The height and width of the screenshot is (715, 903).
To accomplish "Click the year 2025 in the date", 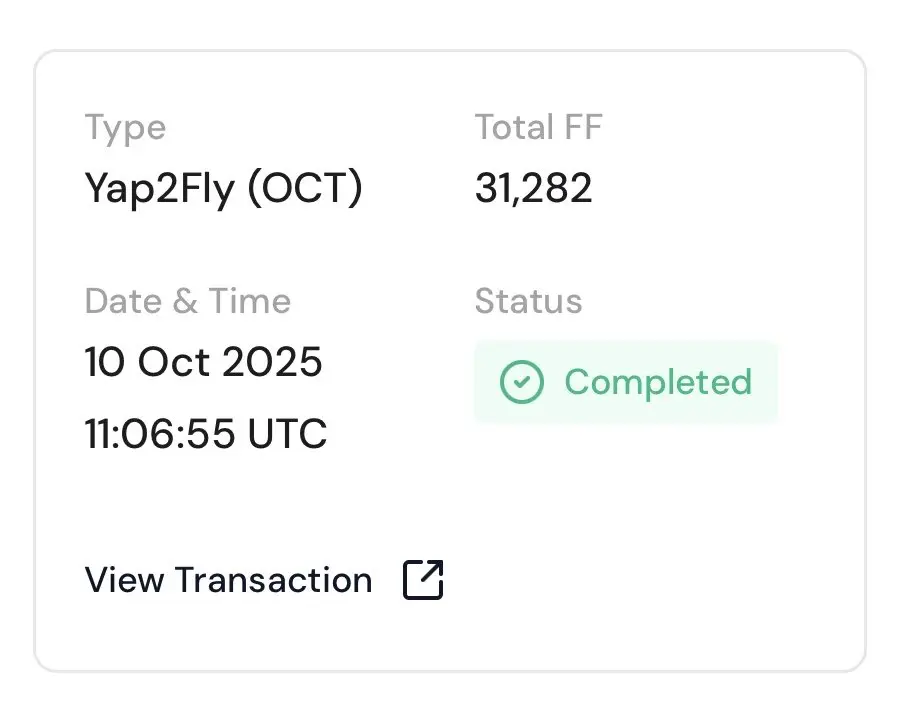I will pyautogui.click(x=272, y=362).
